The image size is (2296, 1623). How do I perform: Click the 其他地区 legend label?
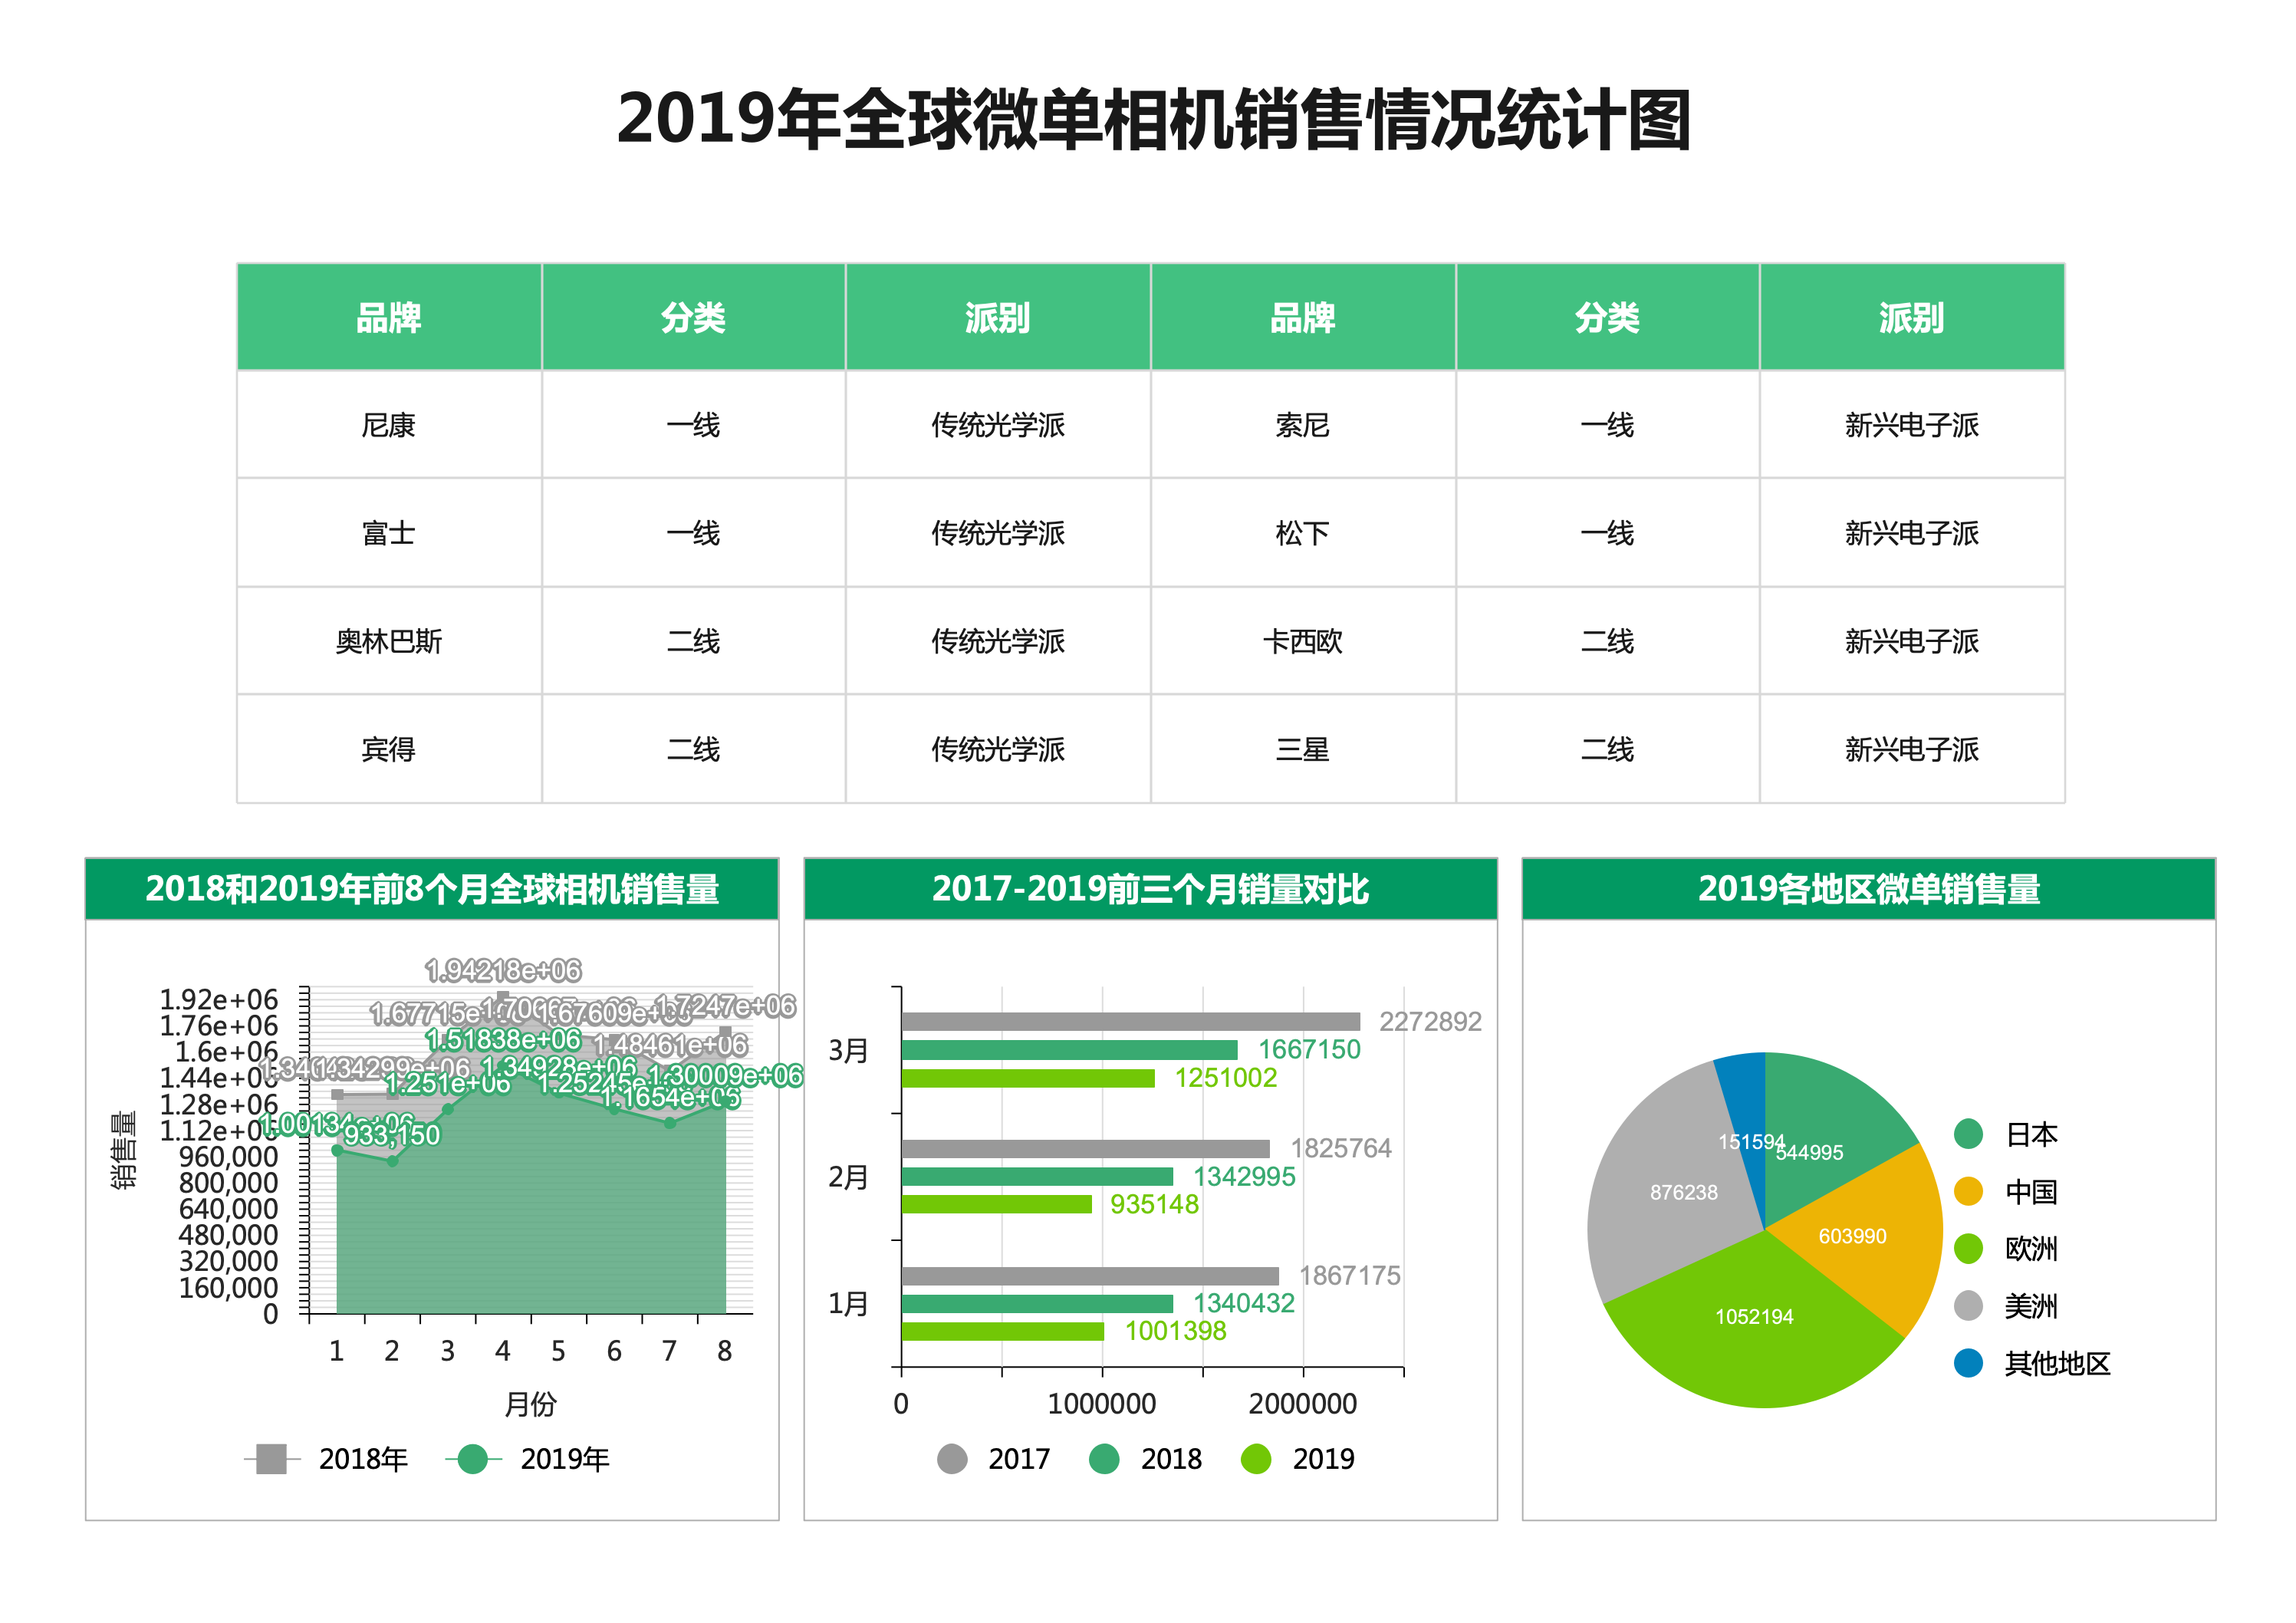point(2057,1363)
